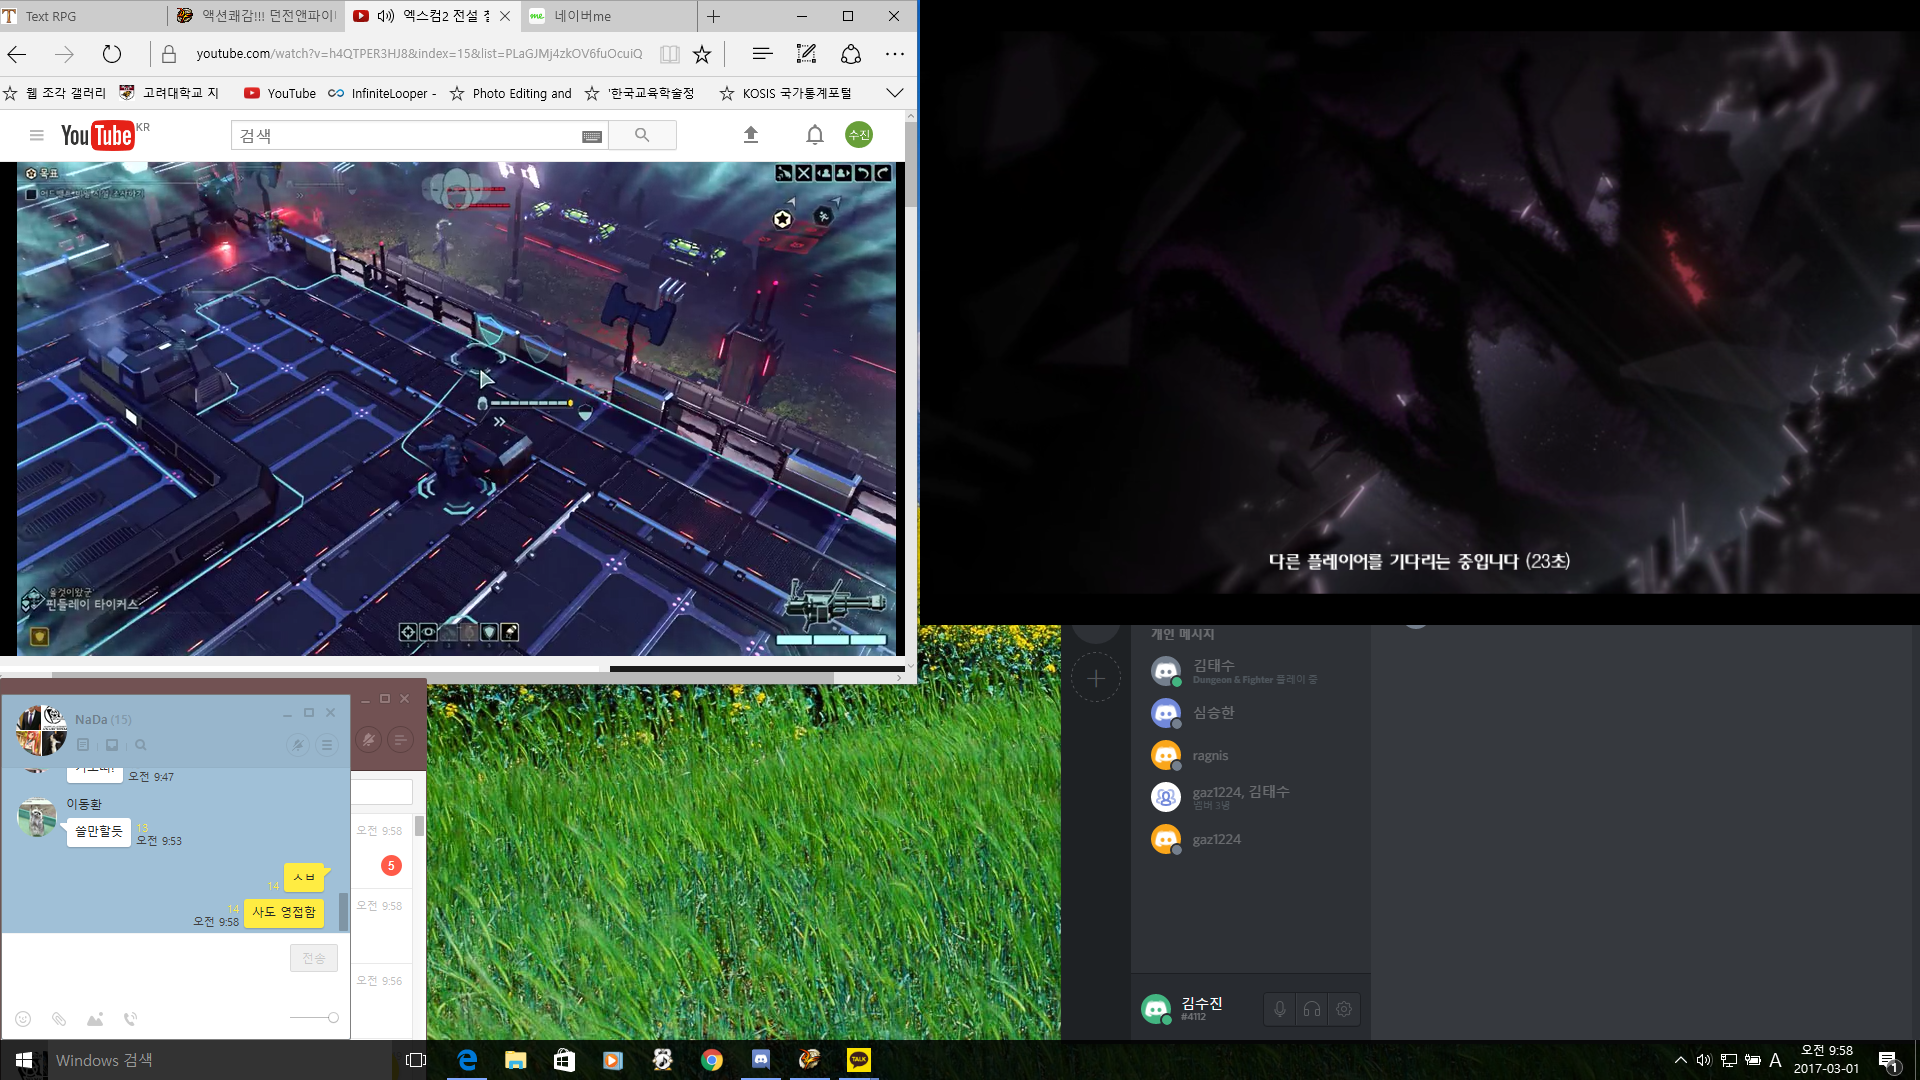Open Discord DM with 심승한
The image size is (1920, 1080).
pyautogui.click(x=1250, y=713)
